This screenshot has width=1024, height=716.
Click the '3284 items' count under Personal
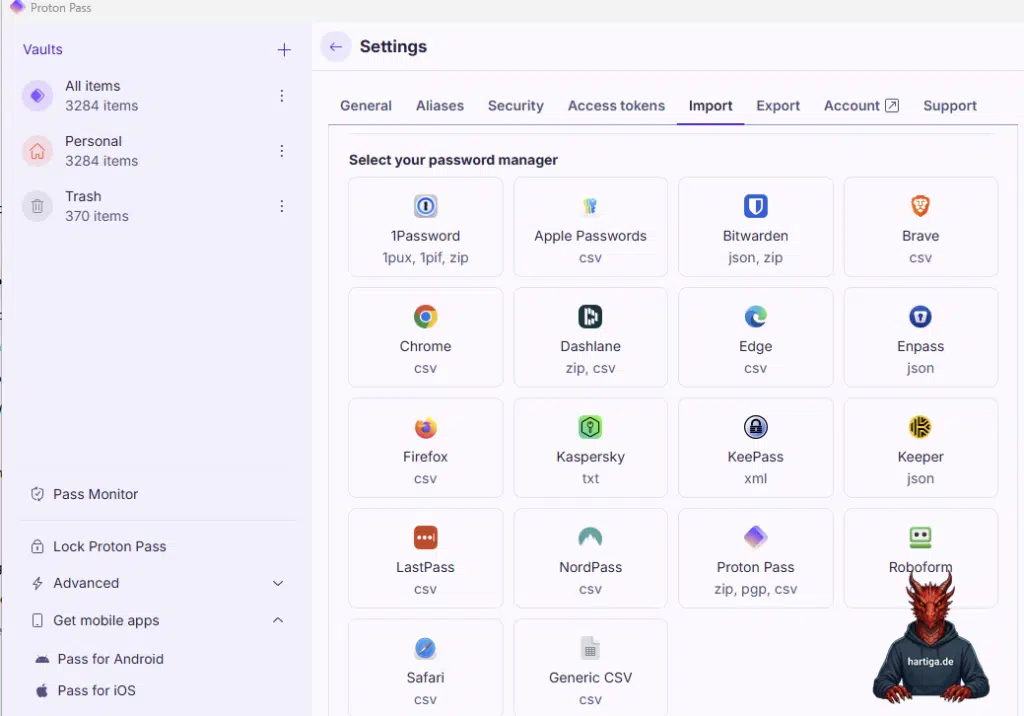(101, 161)
